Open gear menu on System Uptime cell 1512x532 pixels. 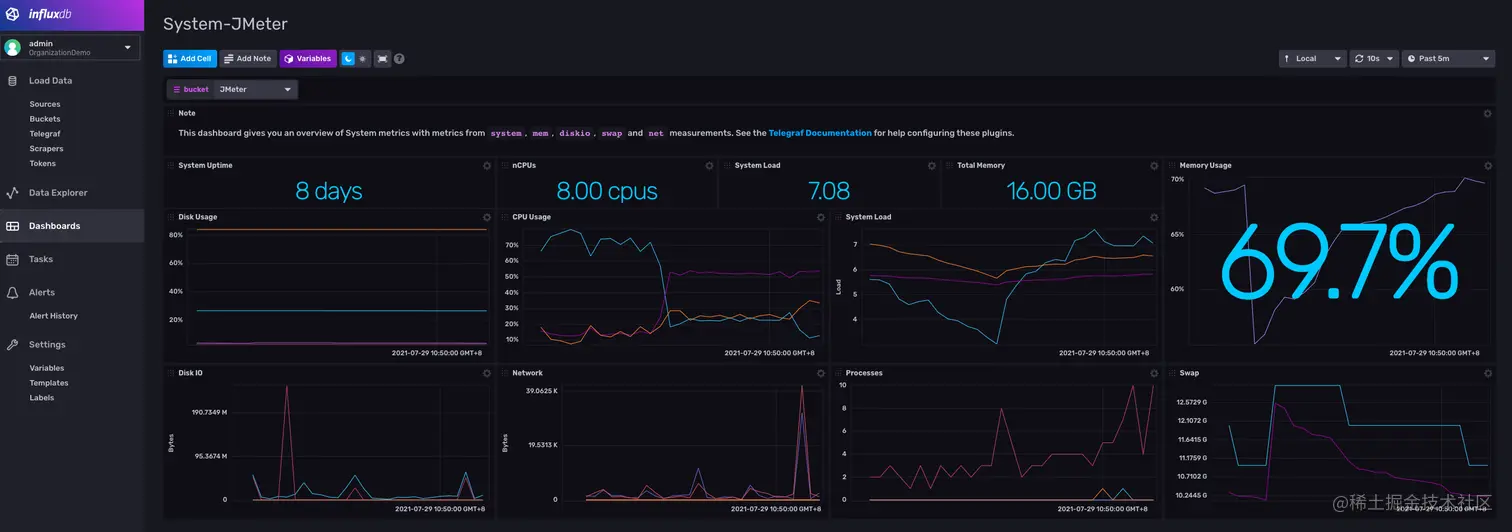point(487,165)
